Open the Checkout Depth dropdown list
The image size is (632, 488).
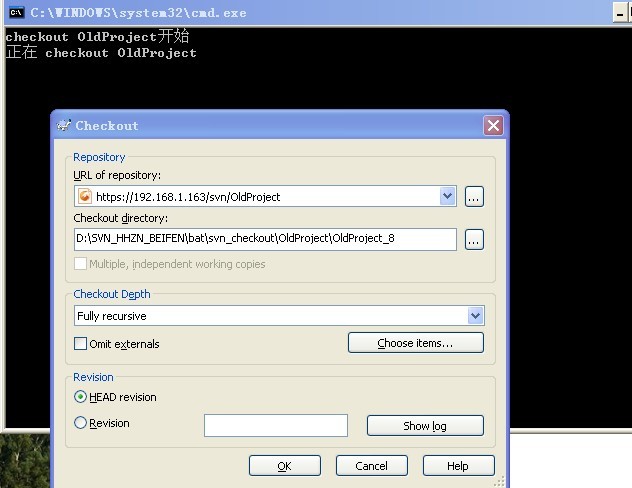(x=475, y=316)
